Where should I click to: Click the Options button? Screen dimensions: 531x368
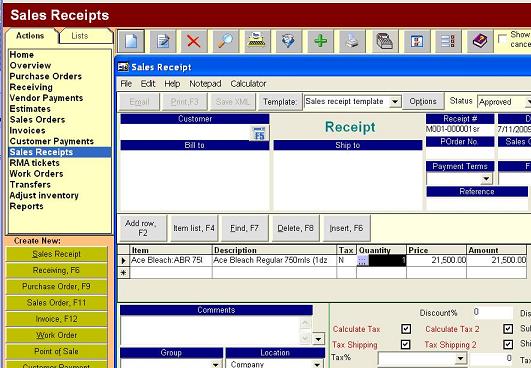423,102
